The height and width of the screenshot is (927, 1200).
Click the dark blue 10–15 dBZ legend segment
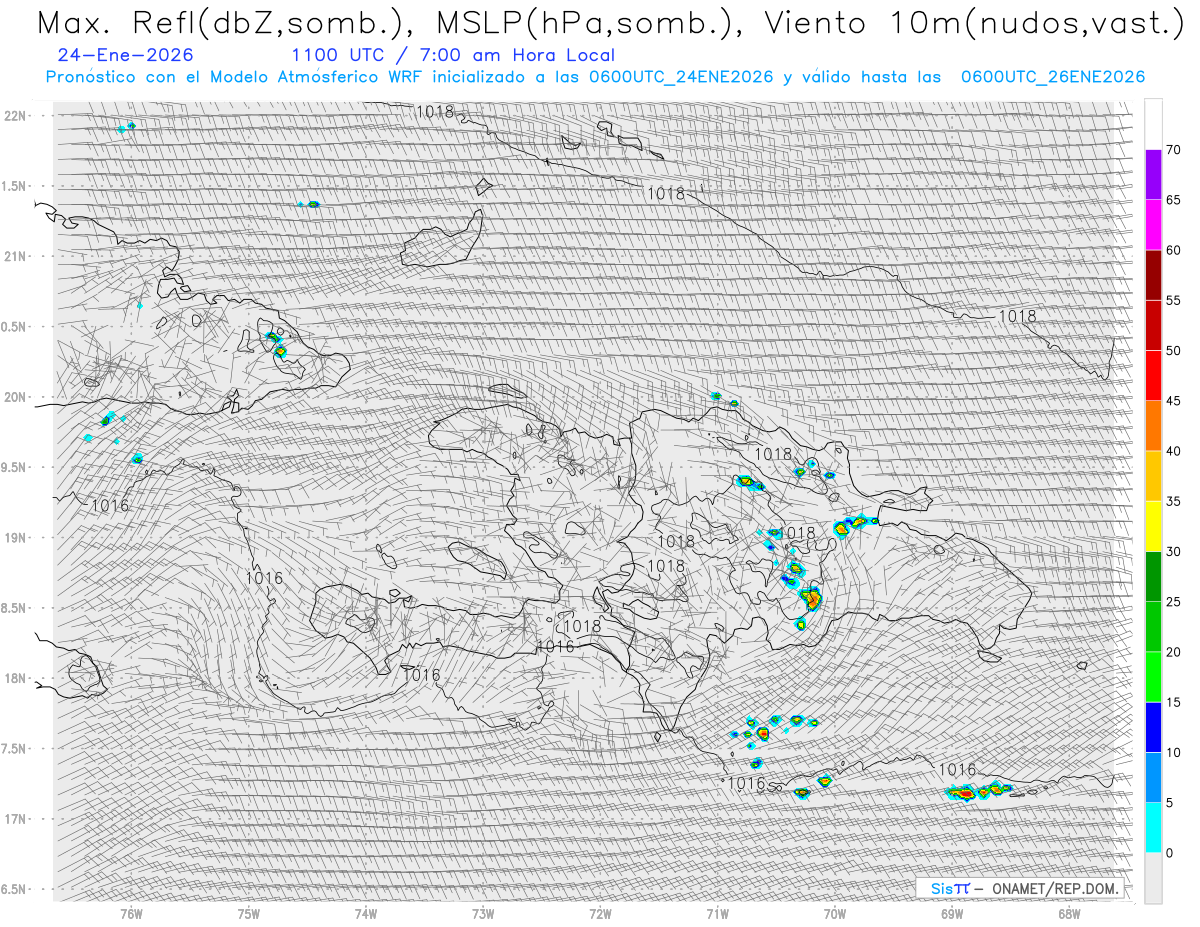1153,727
